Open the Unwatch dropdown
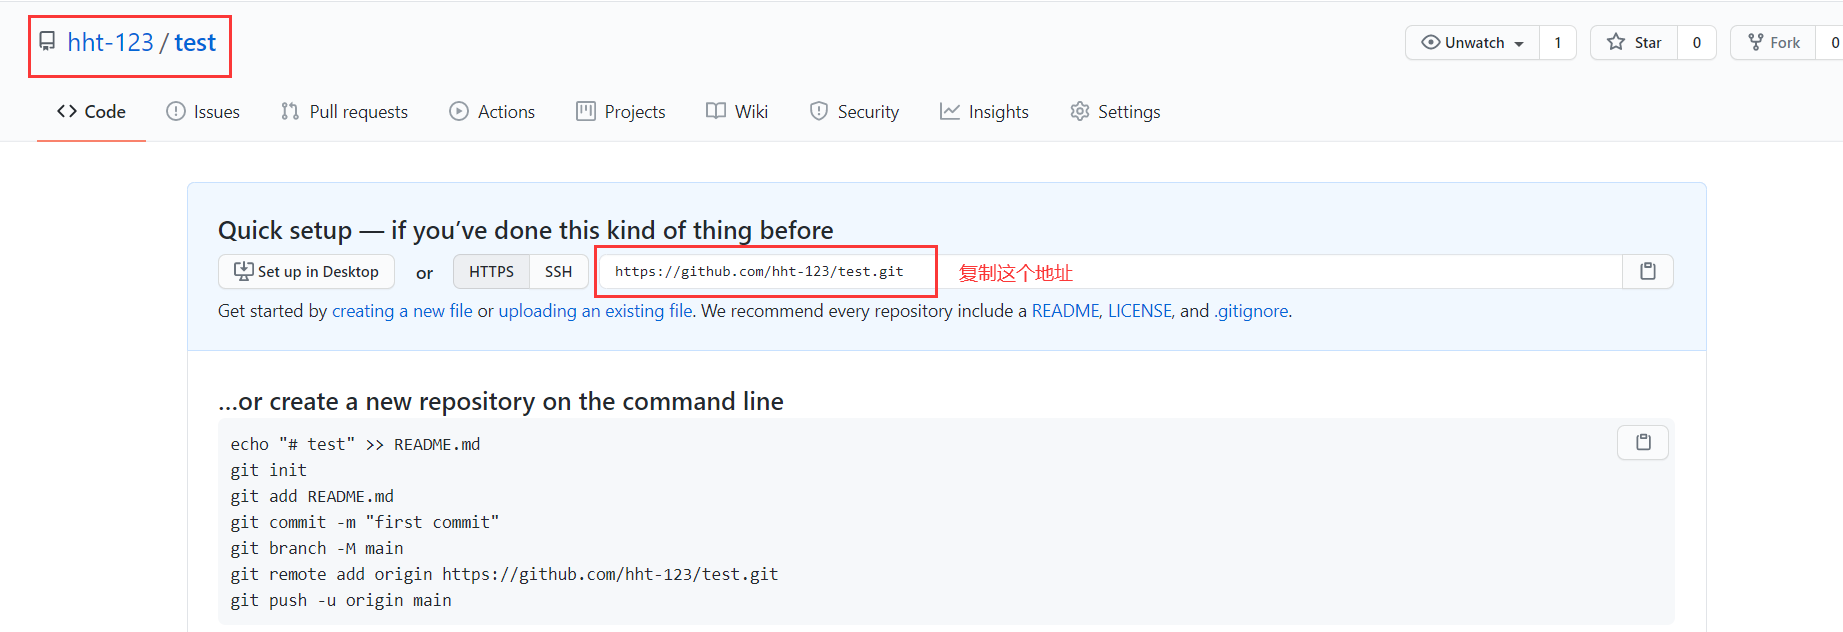This screenshot has width=1843, height=632. click(x=1472, y=42)
